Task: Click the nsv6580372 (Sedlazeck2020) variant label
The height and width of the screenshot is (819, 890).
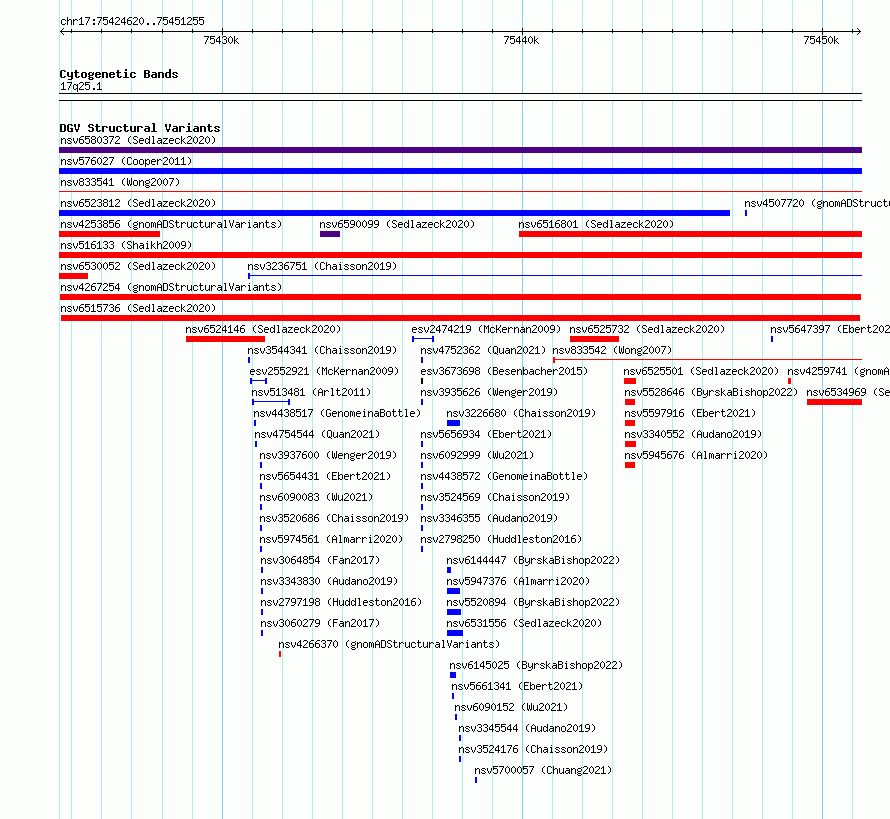Action: coord(138,140)
